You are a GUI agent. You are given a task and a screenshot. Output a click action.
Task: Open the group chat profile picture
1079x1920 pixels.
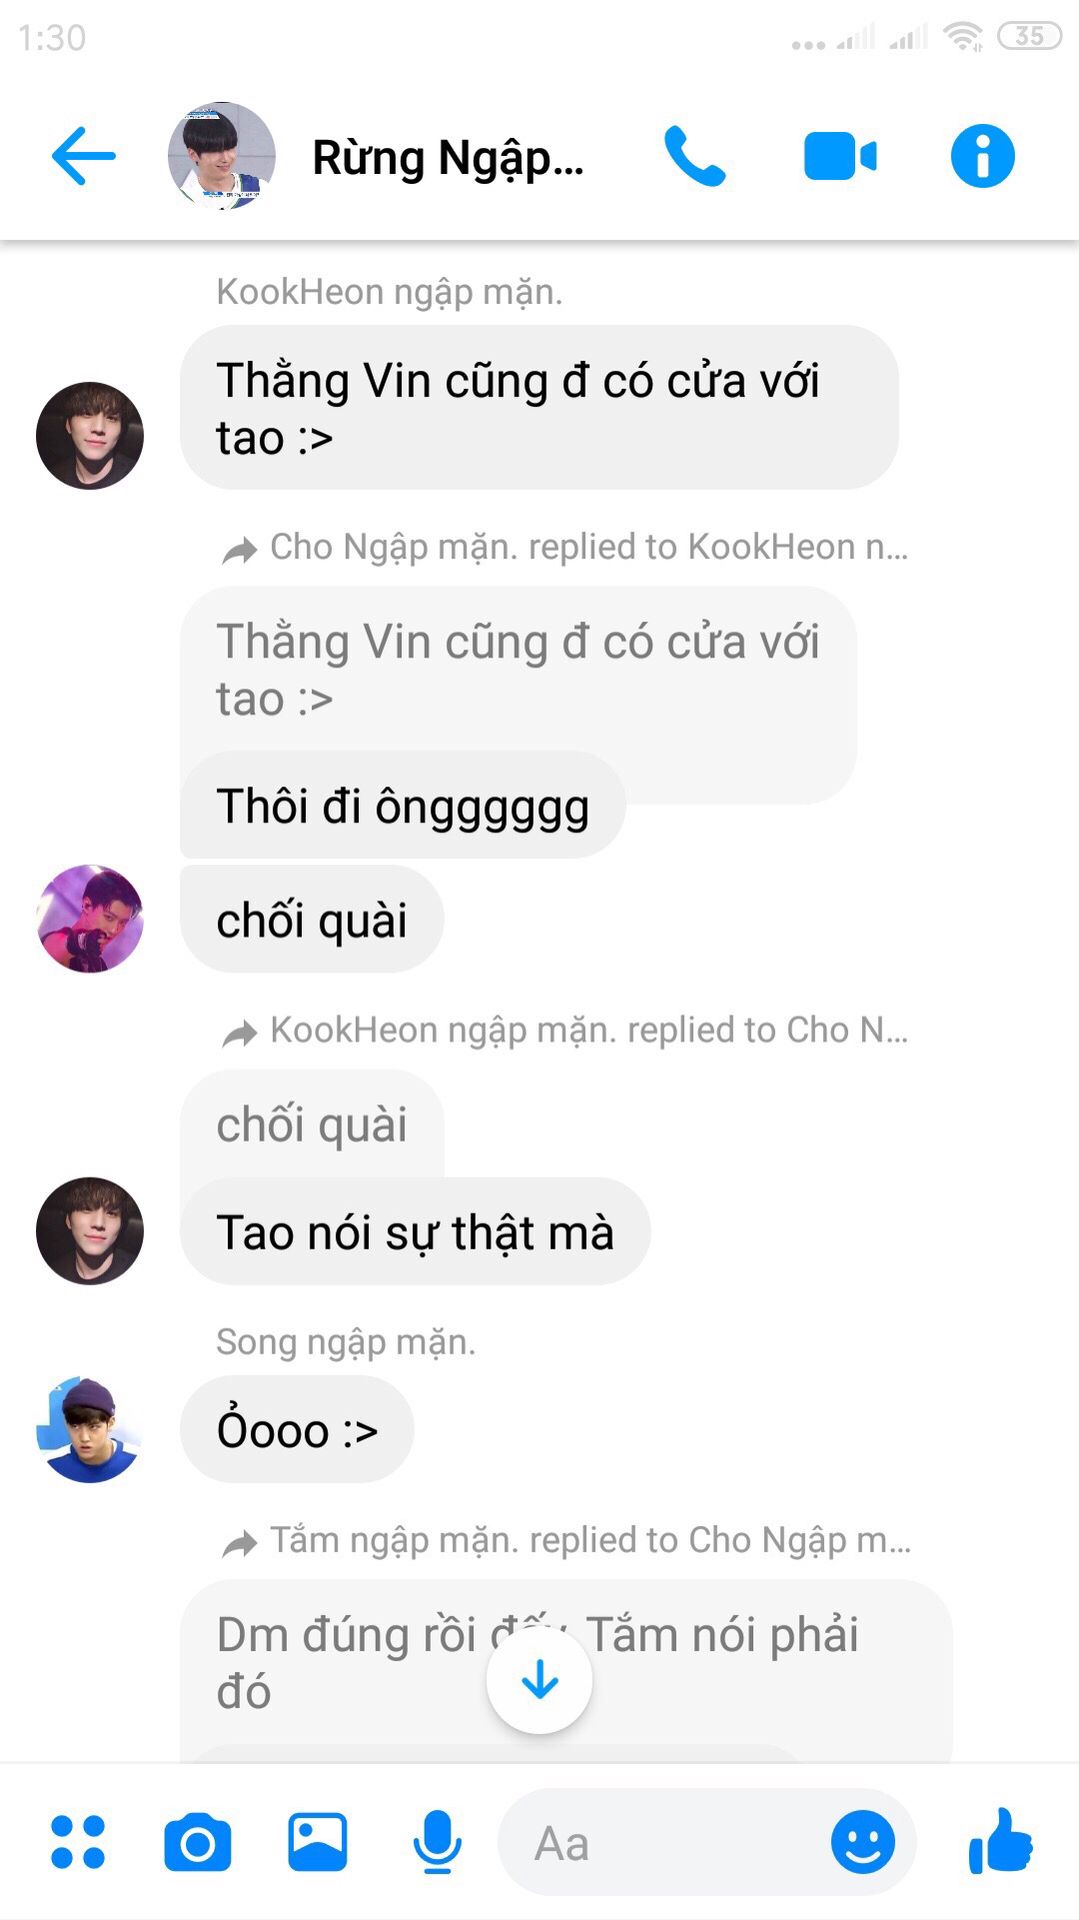tap(221, 156)
